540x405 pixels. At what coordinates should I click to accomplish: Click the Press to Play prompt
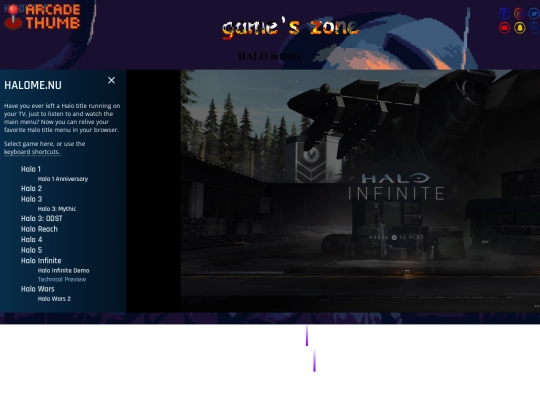[396, 237]
